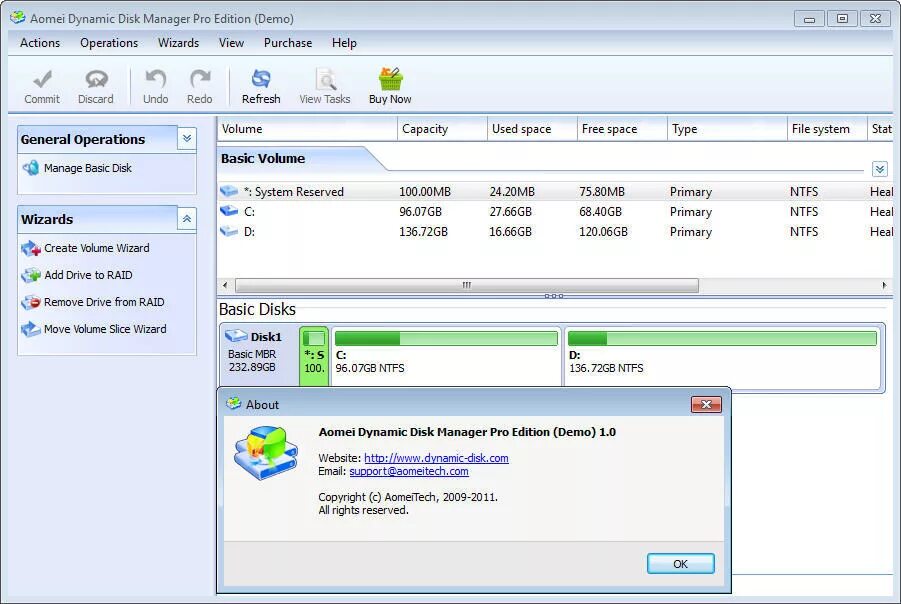Click the Undo arrow icon
This screenshot has height=604, width=901.
pos(155,79)
